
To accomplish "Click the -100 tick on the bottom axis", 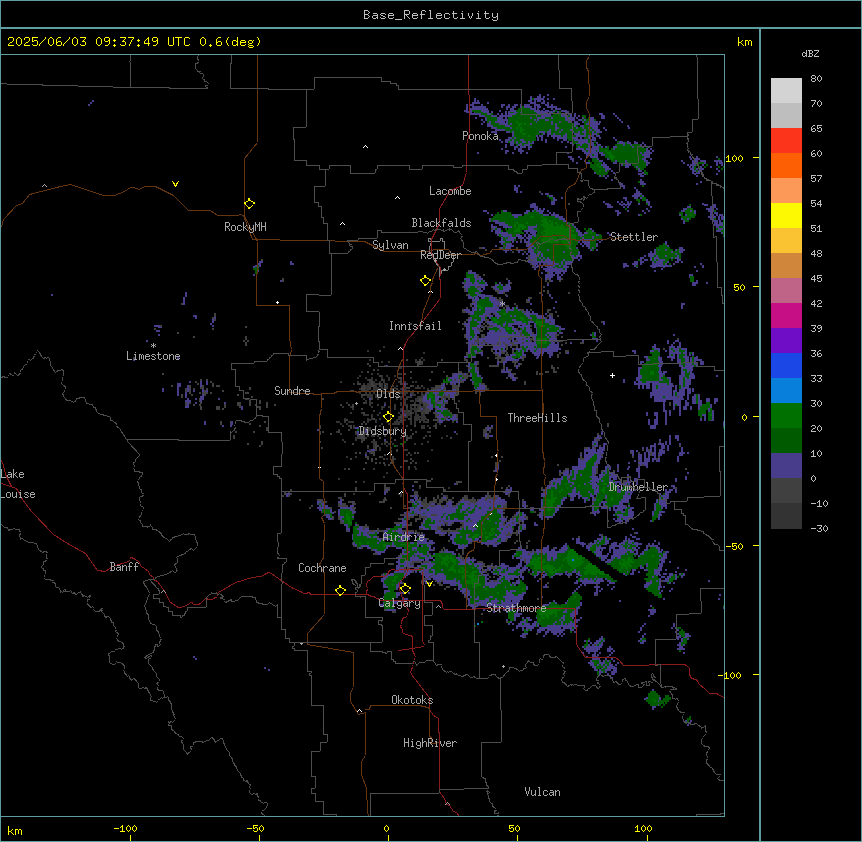I will [125, 829].
